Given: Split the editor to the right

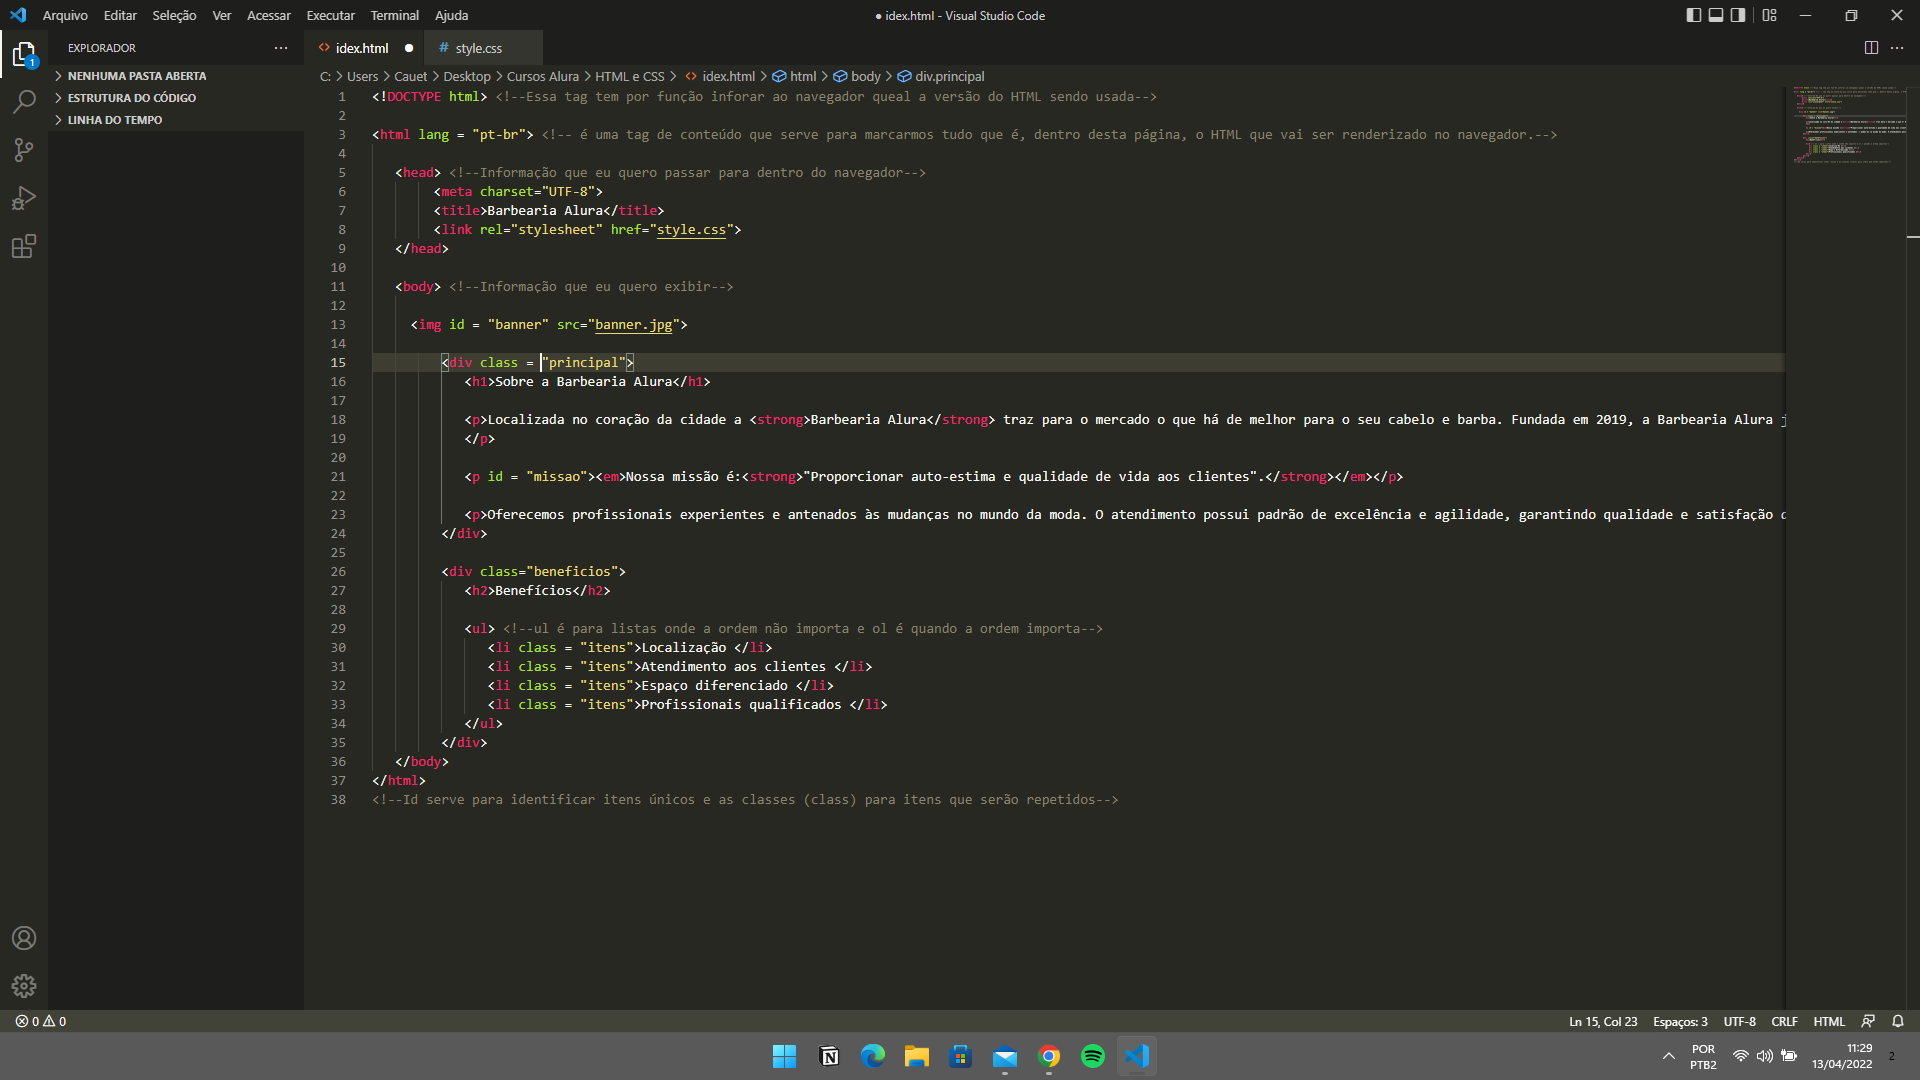Looking at the screenshot, I should click(1871, 48).
